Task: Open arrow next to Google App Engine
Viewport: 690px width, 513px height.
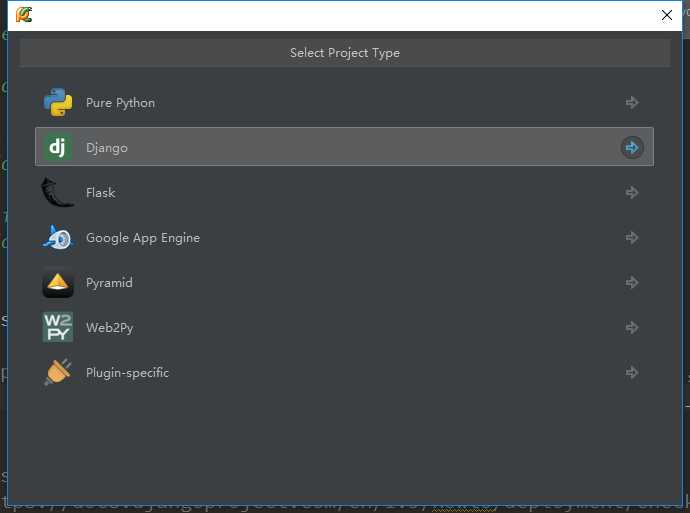Action: [632, 238]
